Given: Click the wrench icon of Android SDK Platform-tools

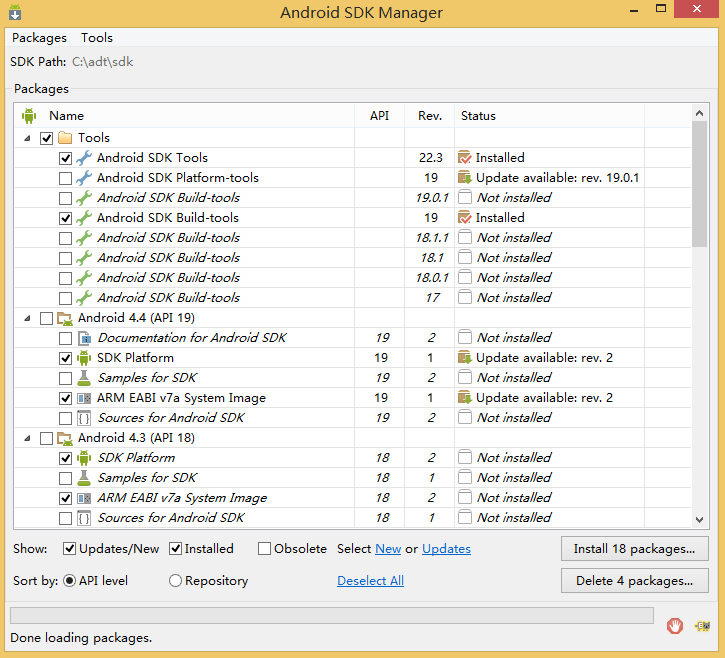Looking at the screenshot, I should coord(84,178).
